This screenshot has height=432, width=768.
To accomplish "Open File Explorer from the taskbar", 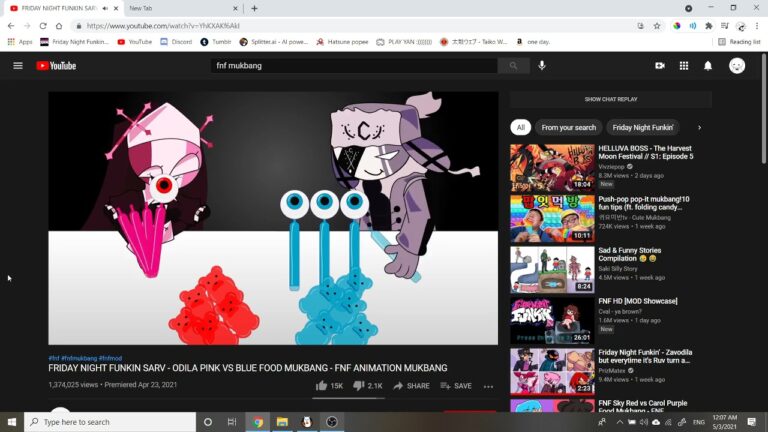I will click(282, 422).
